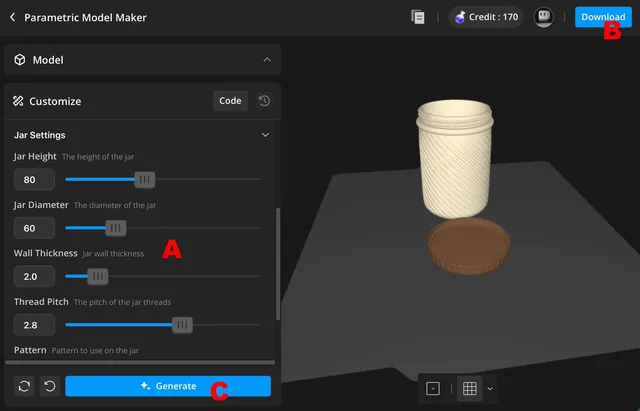The width and height of the screenshot is (640, 411).
Task: Click the Generate button
Action: point(168,386)
